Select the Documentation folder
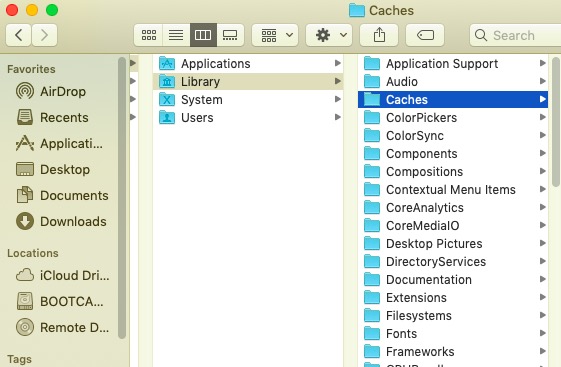 click(x=453, y=279)
